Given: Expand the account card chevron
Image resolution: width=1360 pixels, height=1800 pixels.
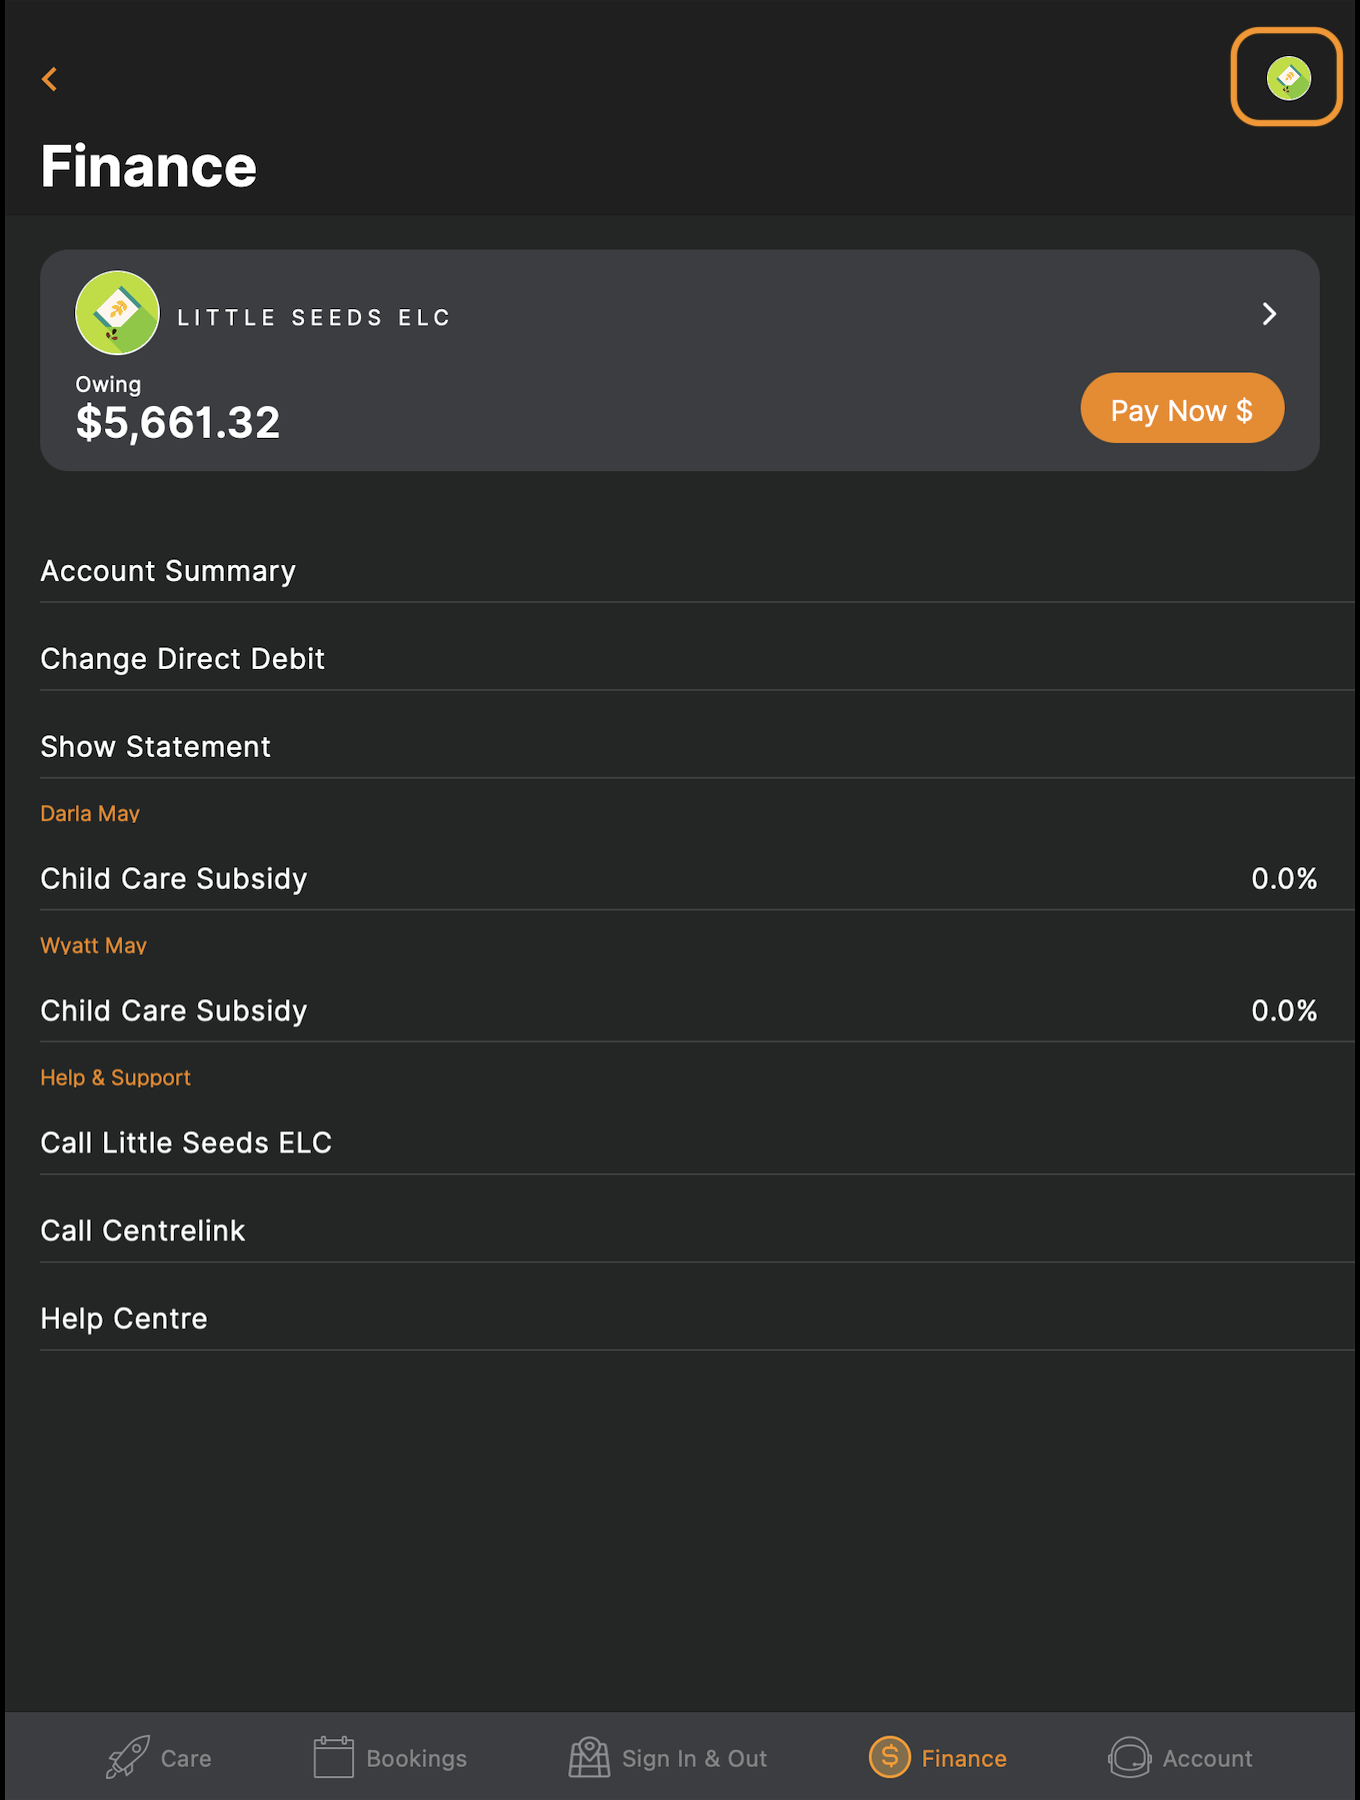Looking at the screenshot, I should 1269,314.
